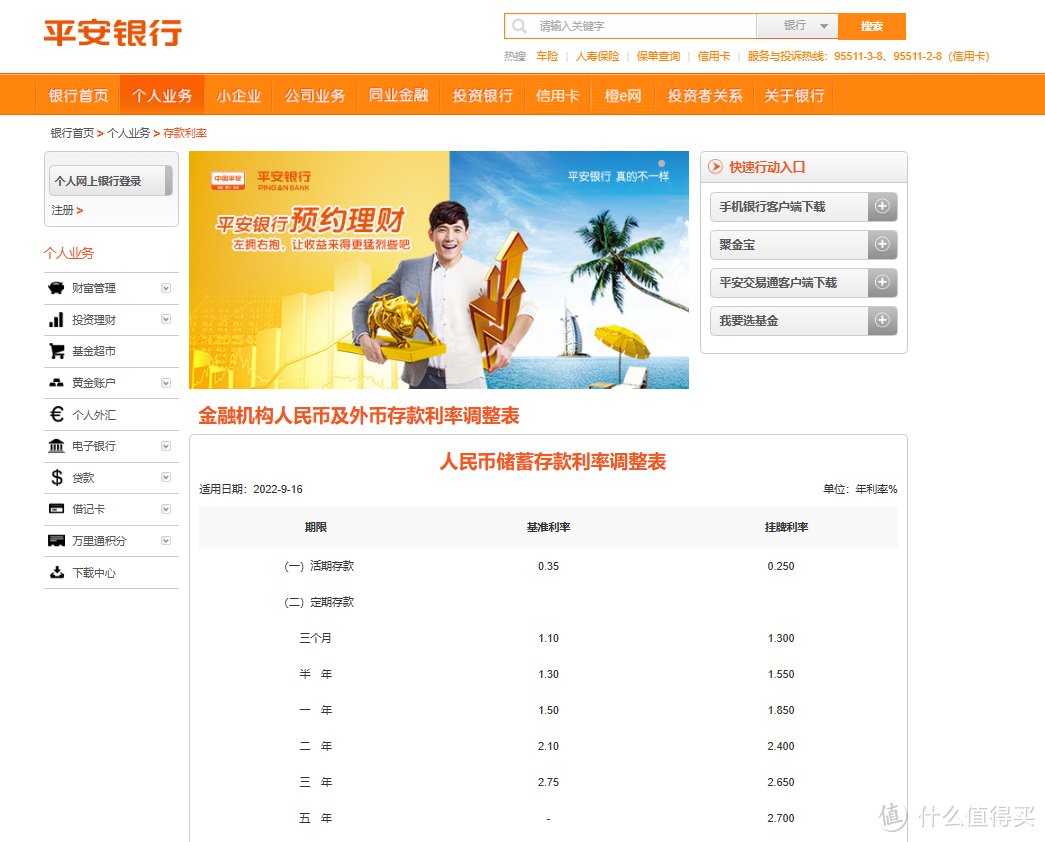Click the 三个月 row label
This screenshot has width=1045, height=842.
[315, 638]
